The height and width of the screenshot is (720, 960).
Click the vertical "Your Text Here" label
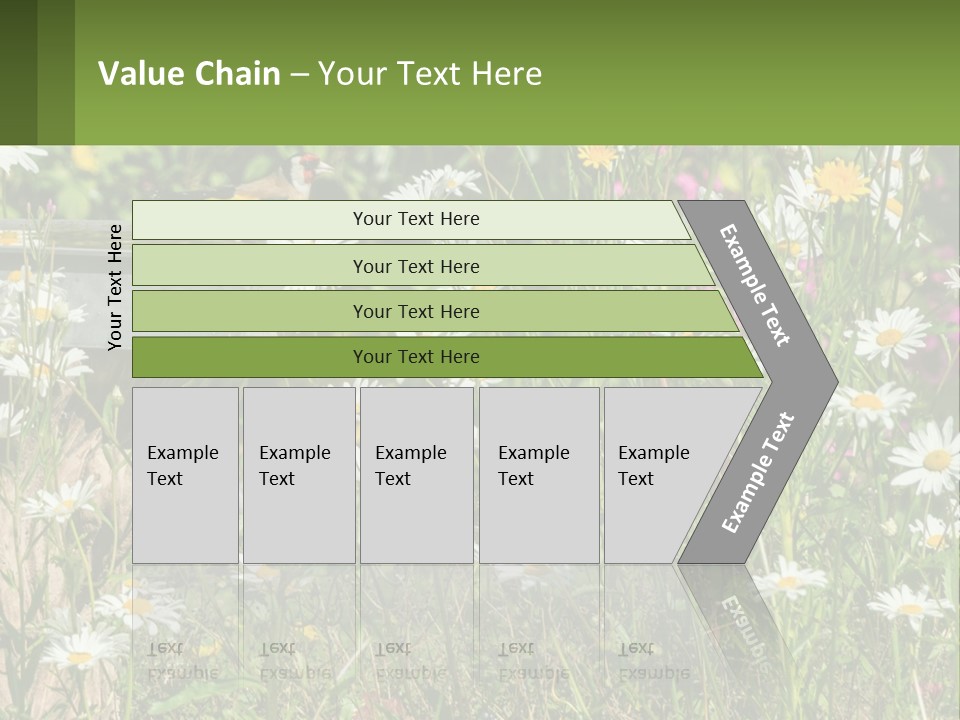click(x=115, y=287)
